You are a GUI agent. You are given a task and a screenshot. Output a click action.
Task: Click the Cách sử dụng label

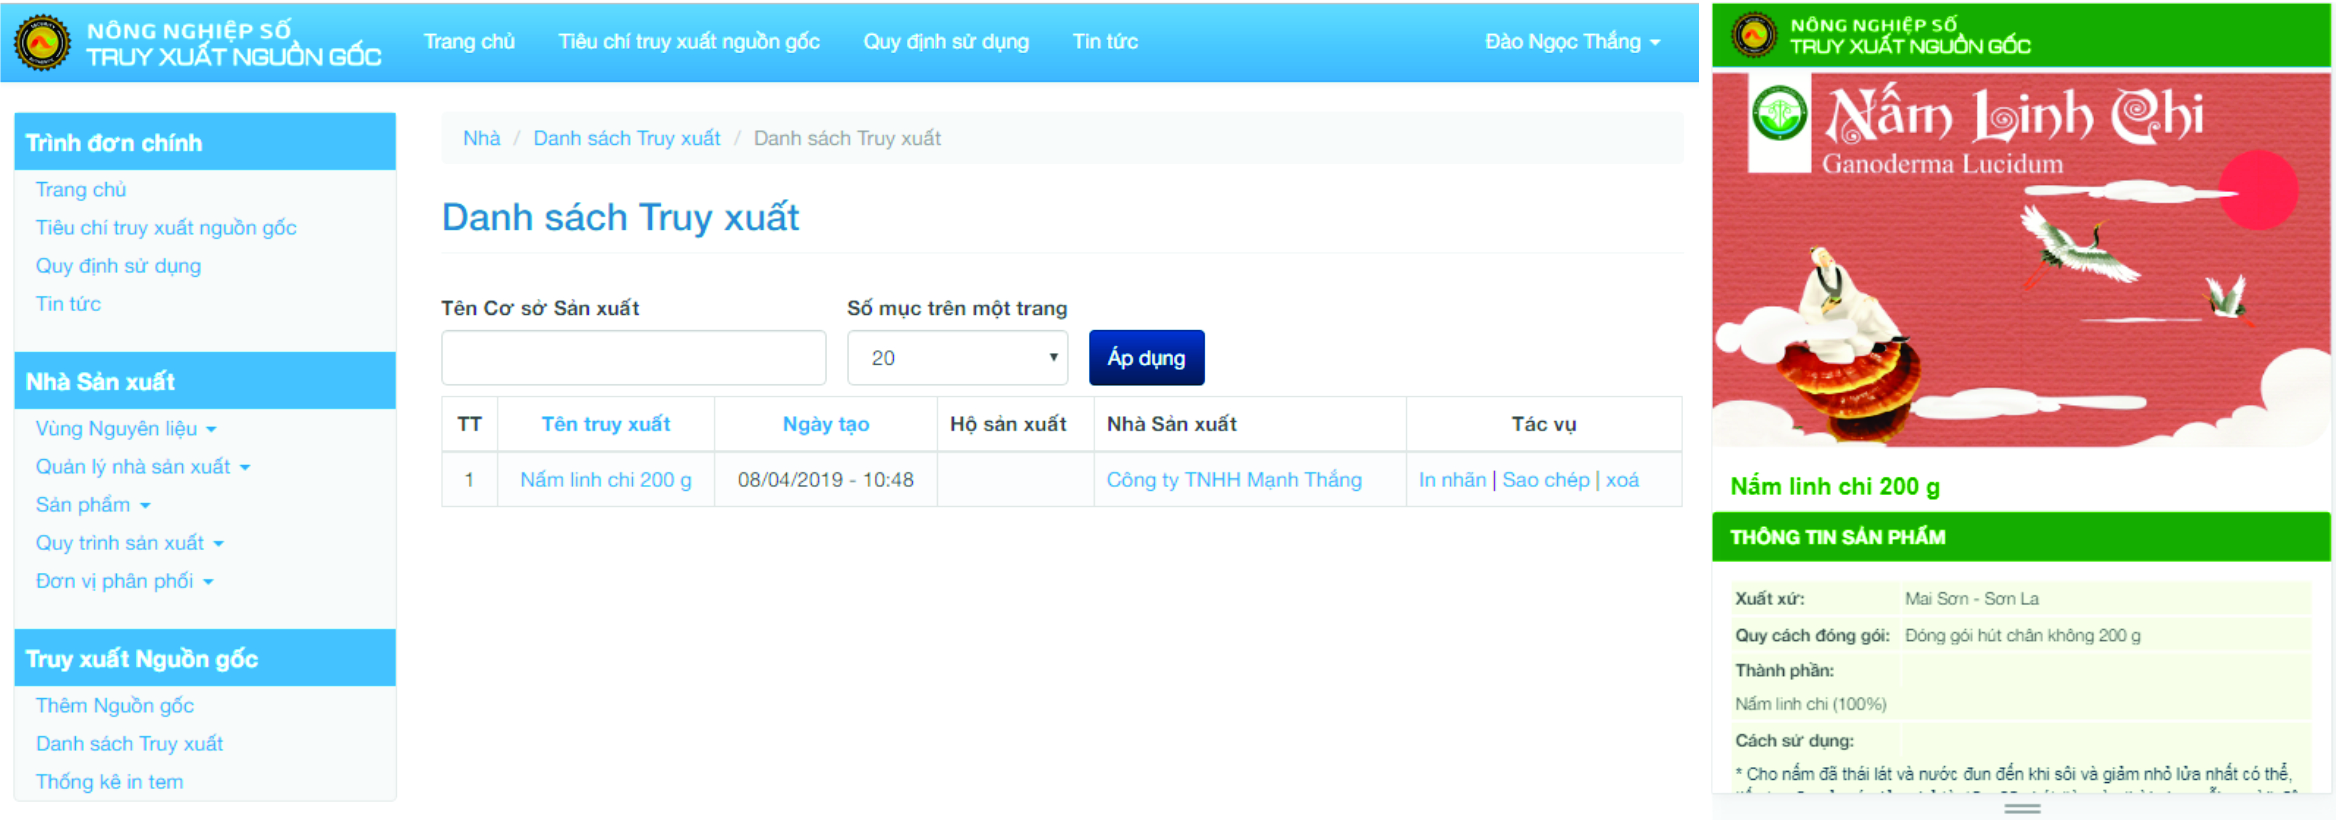click(1794, 741)
